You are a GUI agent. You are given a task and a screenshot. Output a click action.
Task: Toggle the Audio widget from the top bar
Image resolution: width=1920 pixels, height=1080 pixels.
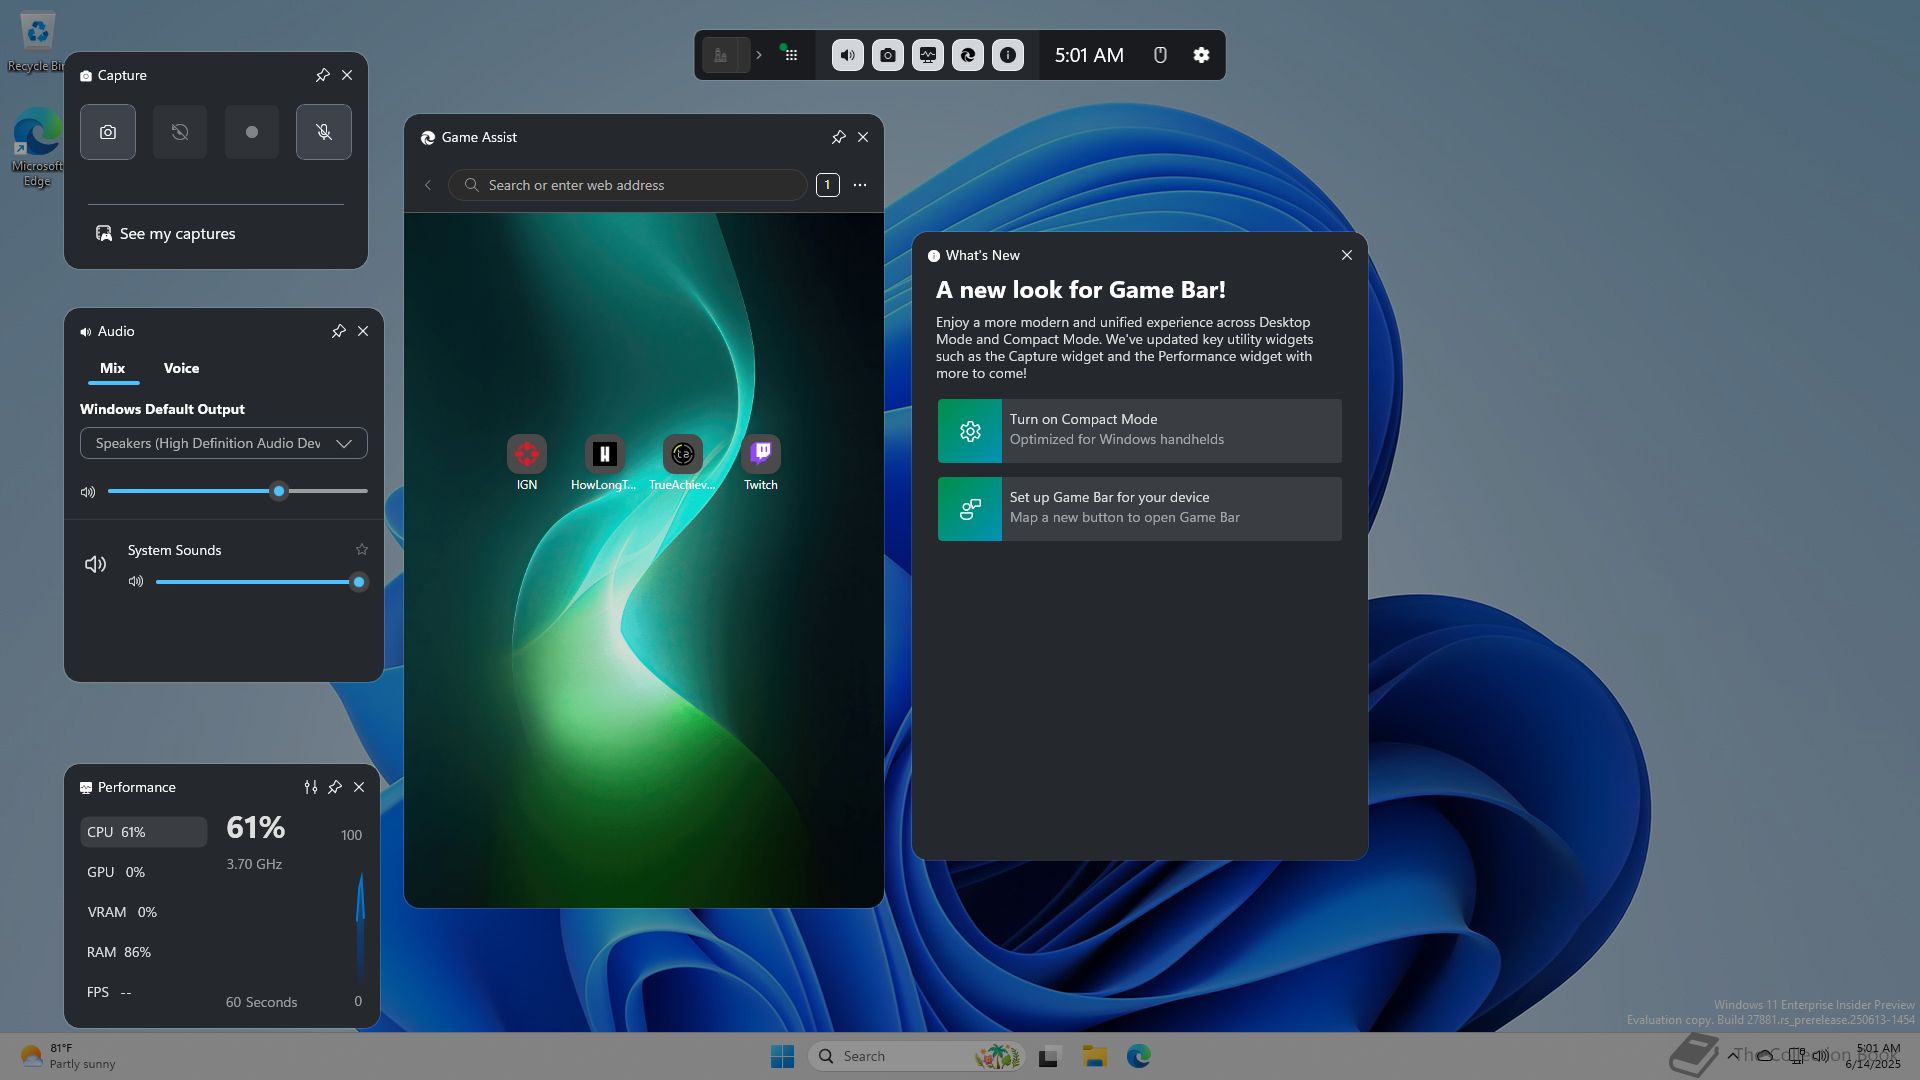(x=847, y=55)
